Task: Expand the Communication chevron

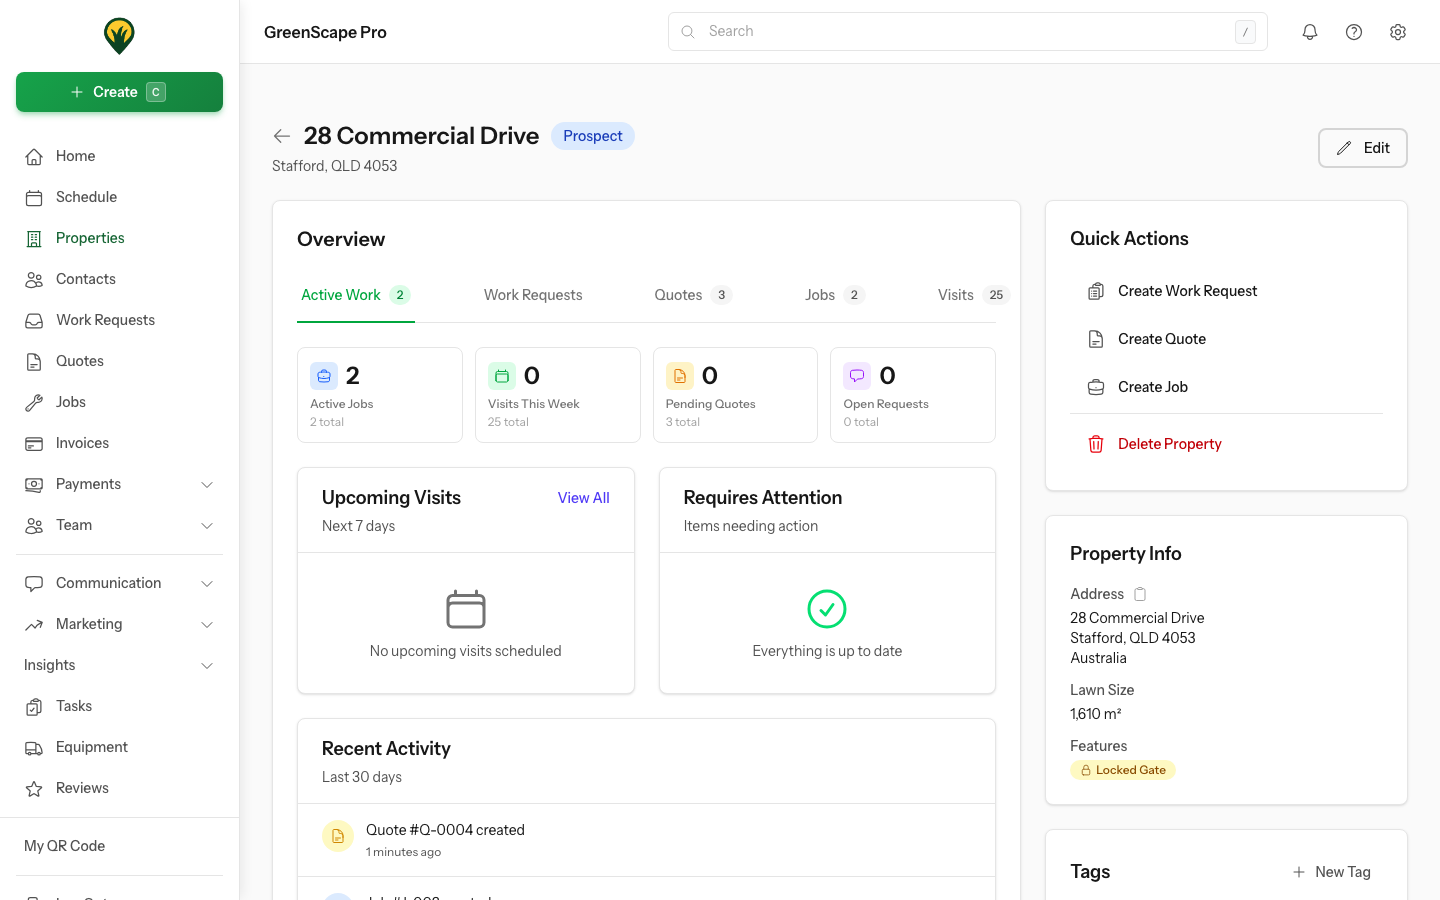Action: [x=207, y=584]
